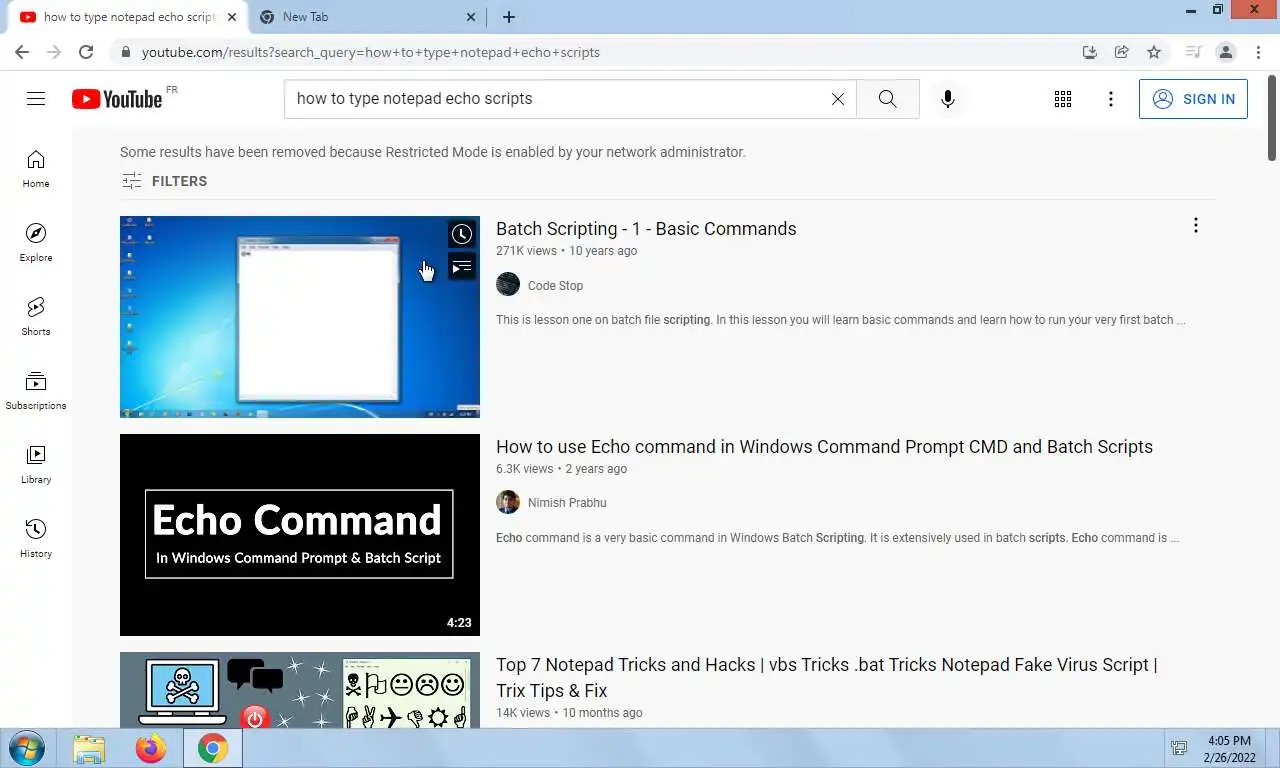Click the magnifying glass search button
Viewport: 1280px width, 768px height.
click(887, 99)
